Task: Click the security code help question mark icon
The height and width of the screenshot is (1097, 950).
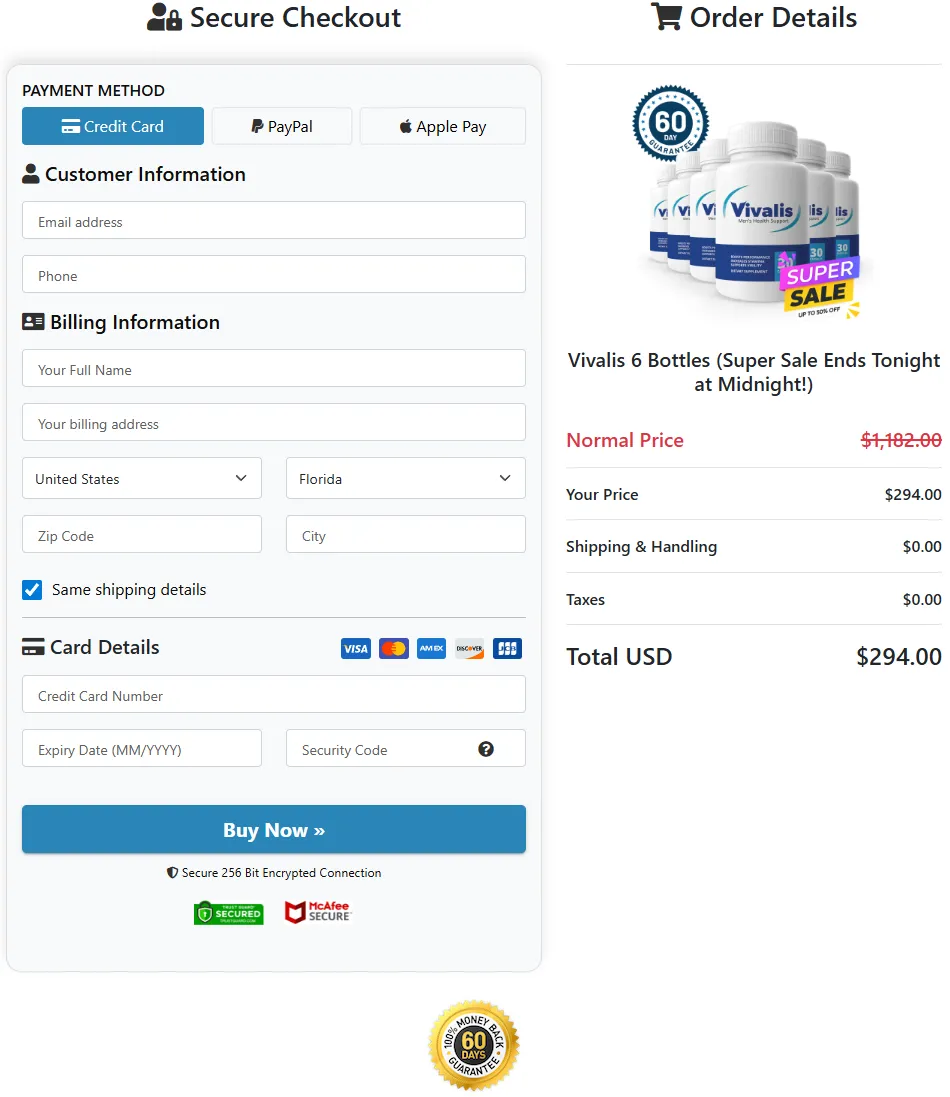Action: point(487,747)
